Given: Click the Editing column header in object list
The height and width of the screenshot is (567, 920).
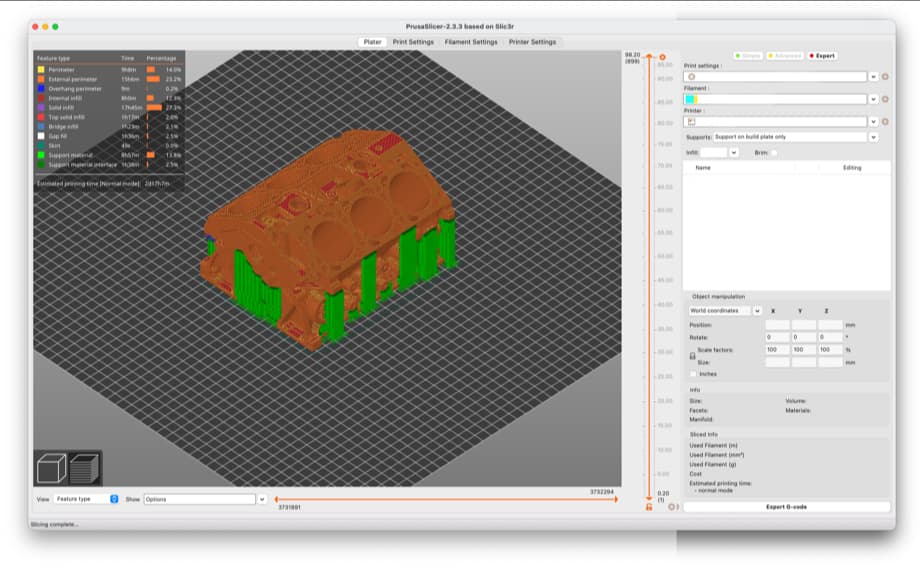Looking at the screenshot, I should (x=852, y=168).
